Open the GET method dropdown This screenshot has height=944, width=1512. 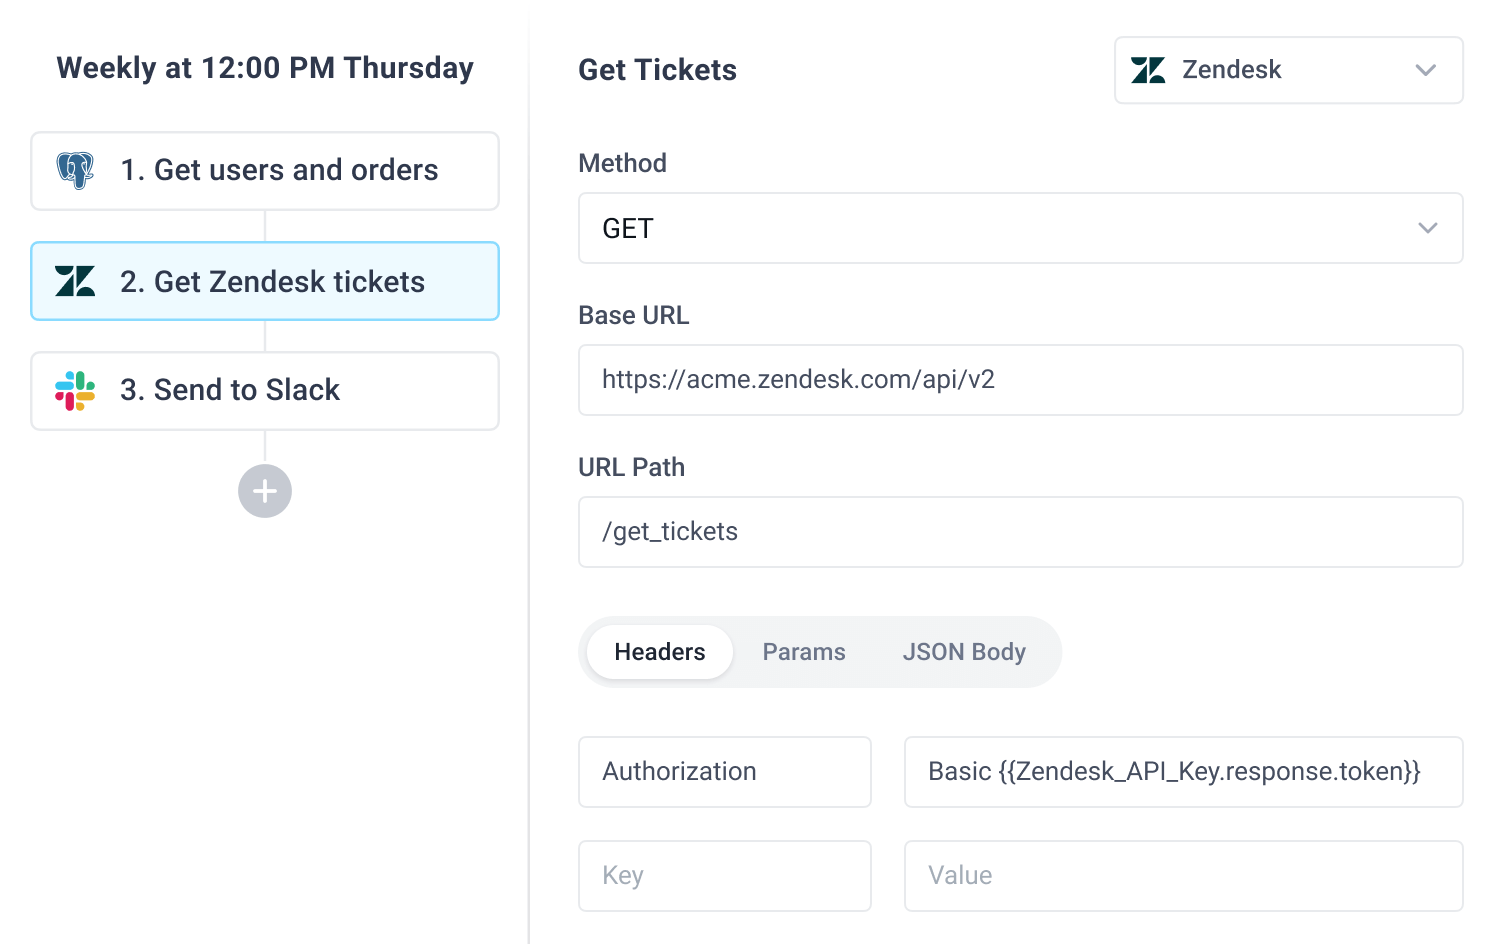pos(1020,228)
